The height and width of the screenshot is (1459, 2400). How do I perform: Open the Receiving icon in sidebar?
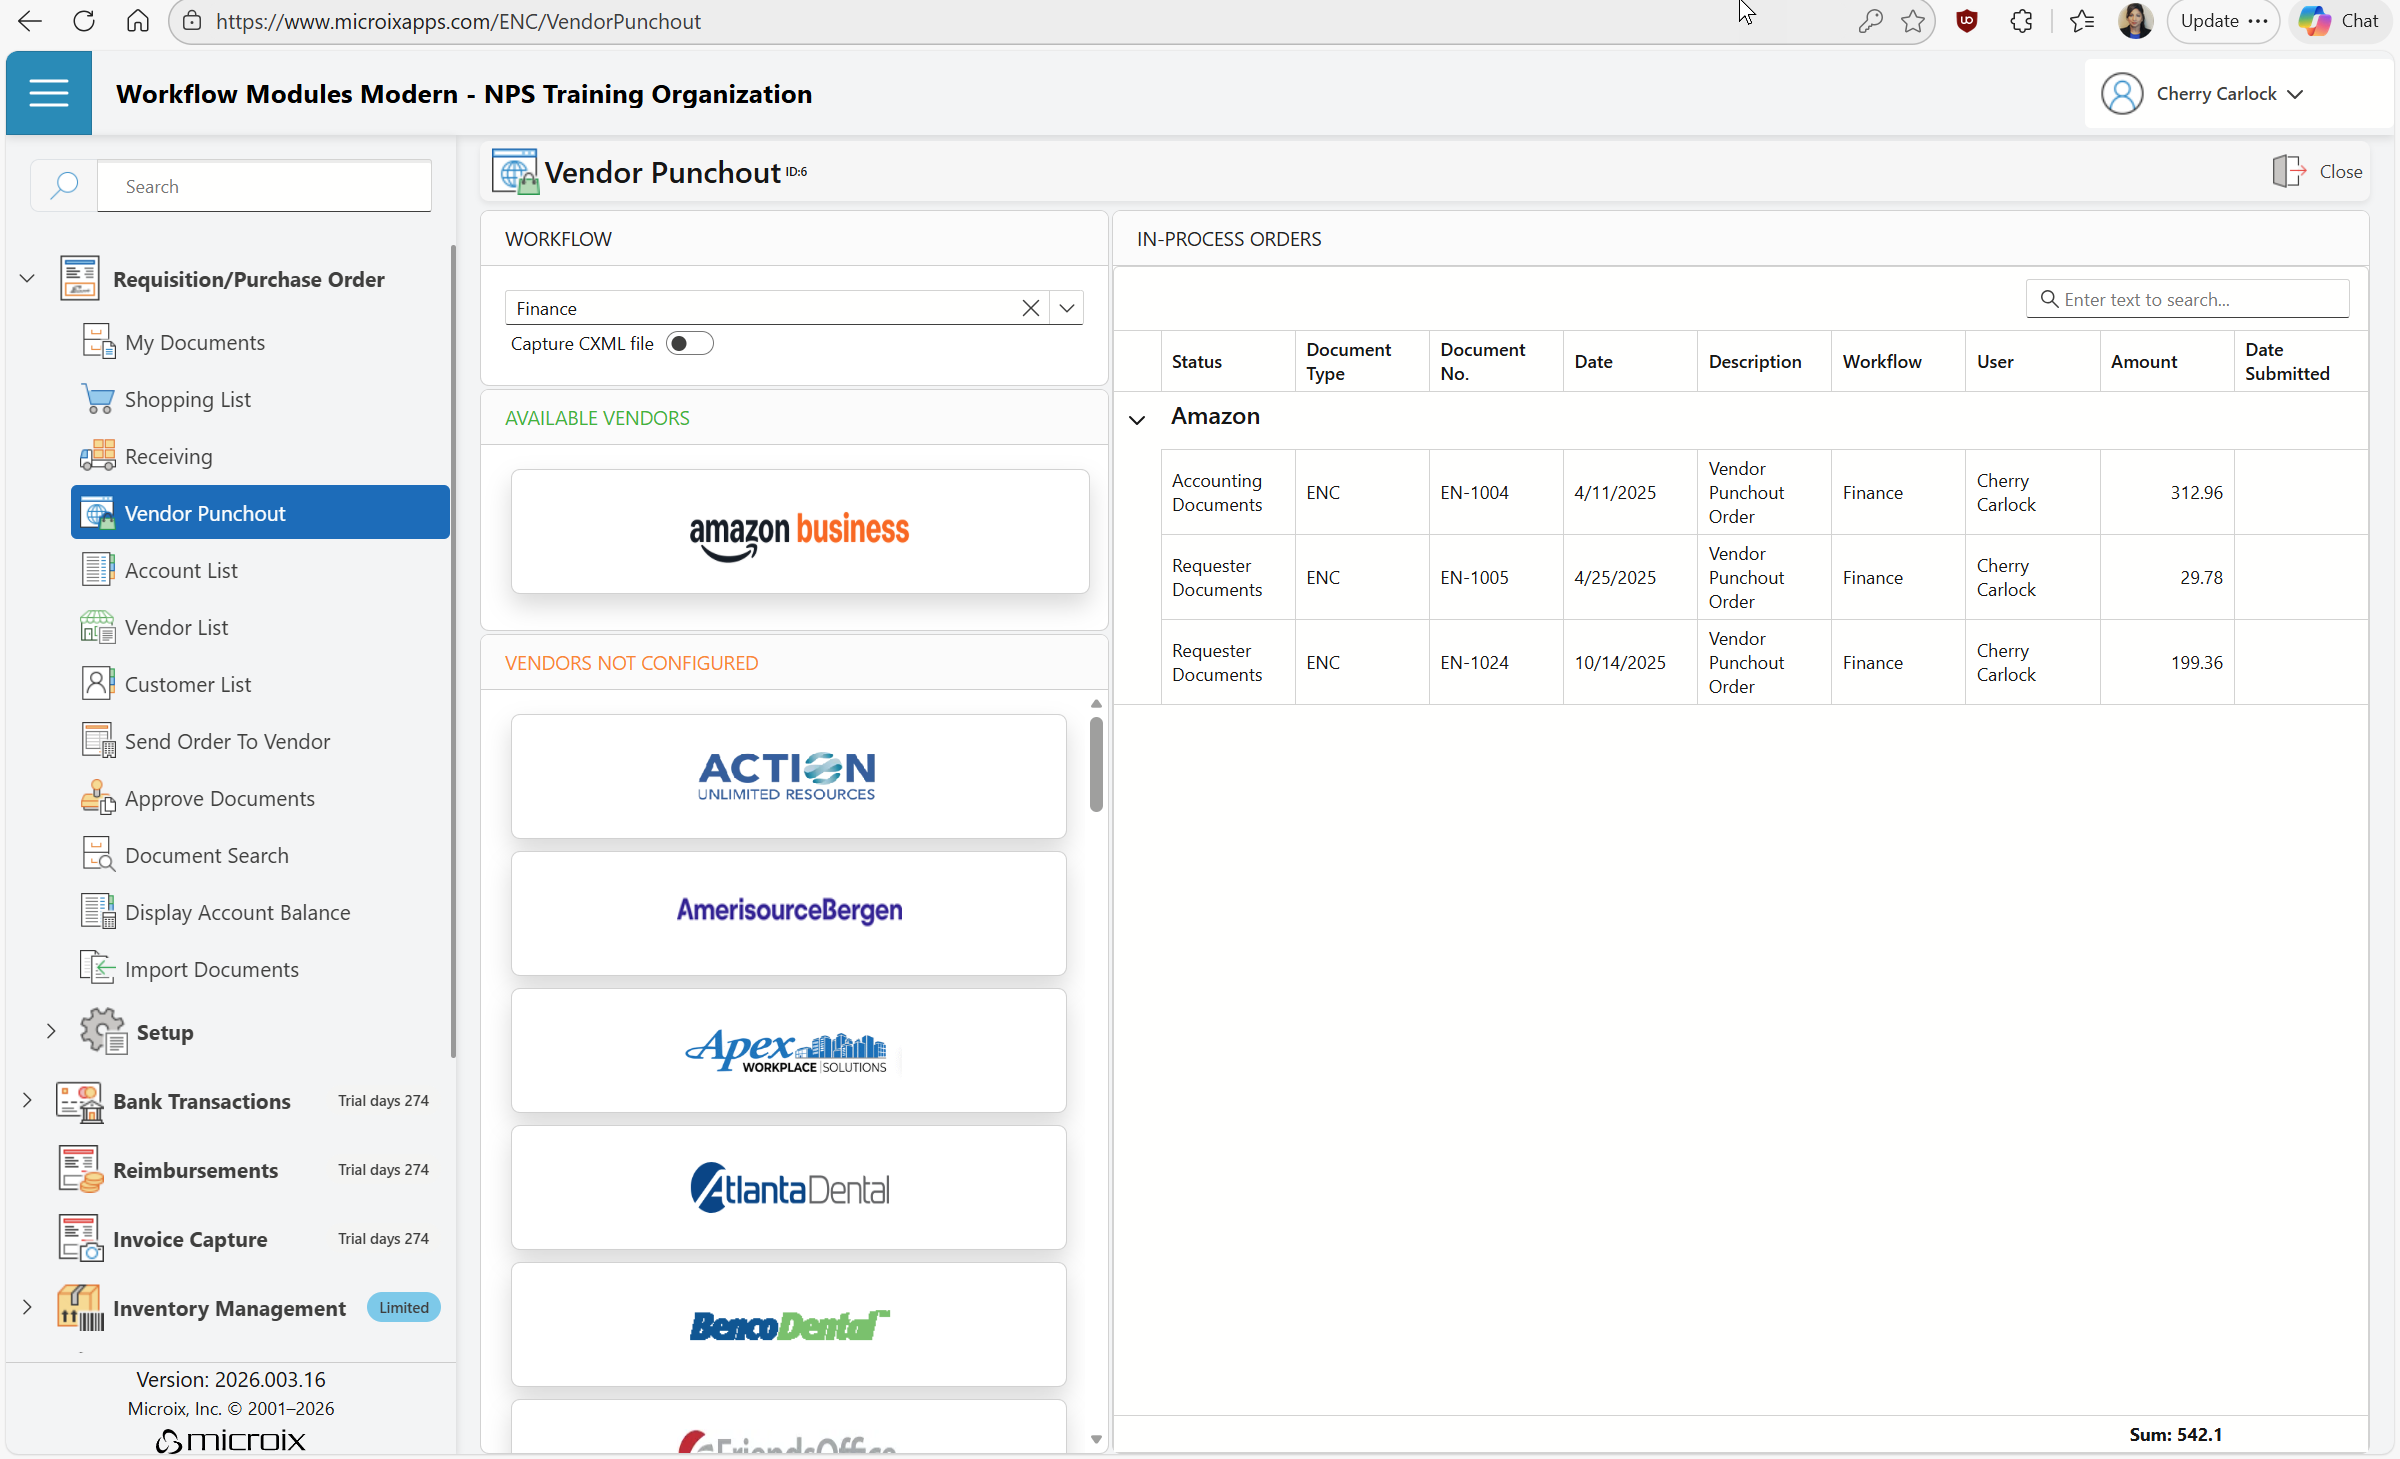pos(97,456)
